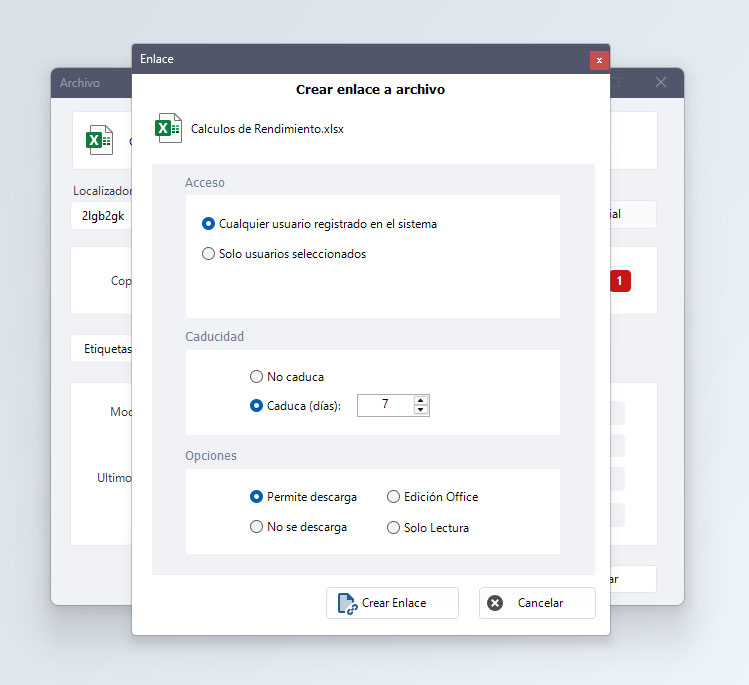Click the 'Archivo' window title

80,83
